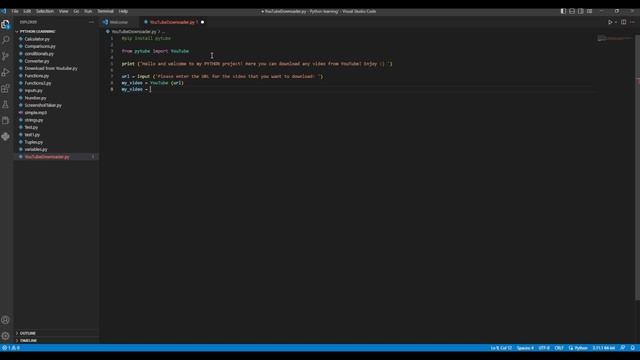Click the Spaces: 4 indentation status

pyautogui.click(x=525, y=348)
